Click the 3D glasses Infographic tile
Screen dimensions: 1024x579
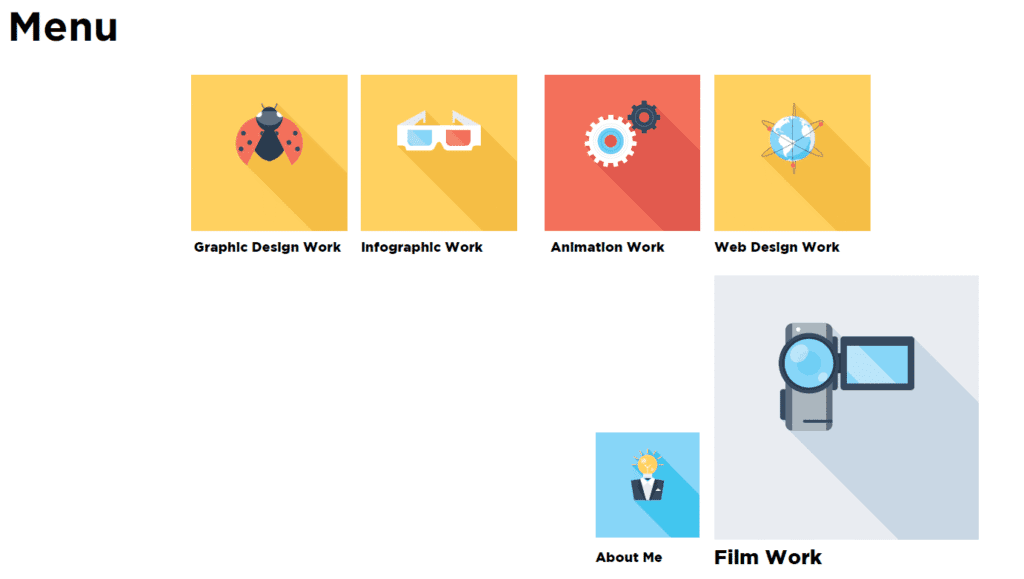click(x=439, y=153)
